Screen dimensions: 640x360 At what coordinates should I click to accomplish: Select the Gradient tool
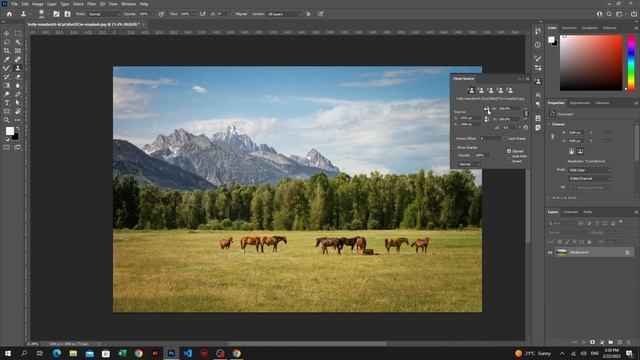(x=7, y=85)
